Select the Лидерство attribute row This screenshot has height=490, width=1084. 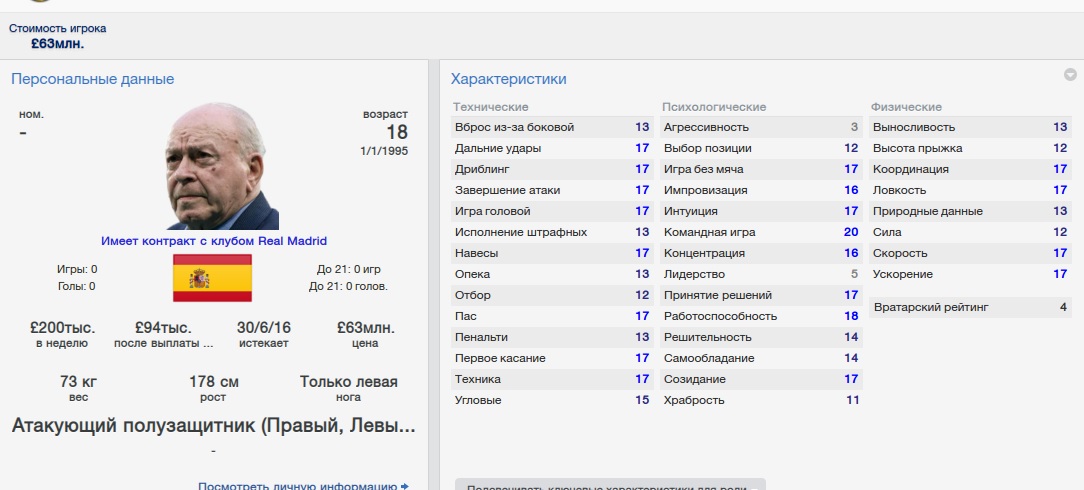pyautogui.click(x=760, y=274)
